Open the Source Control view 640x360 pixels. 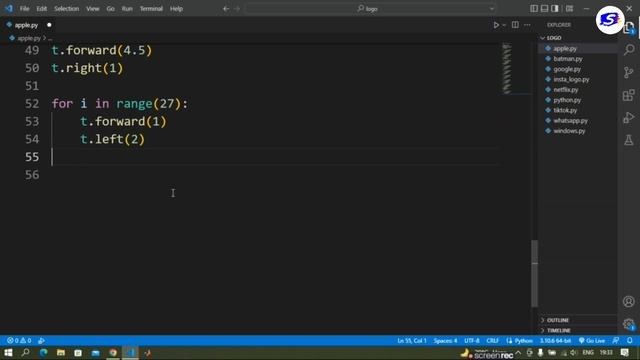click(x=629, y=72)
